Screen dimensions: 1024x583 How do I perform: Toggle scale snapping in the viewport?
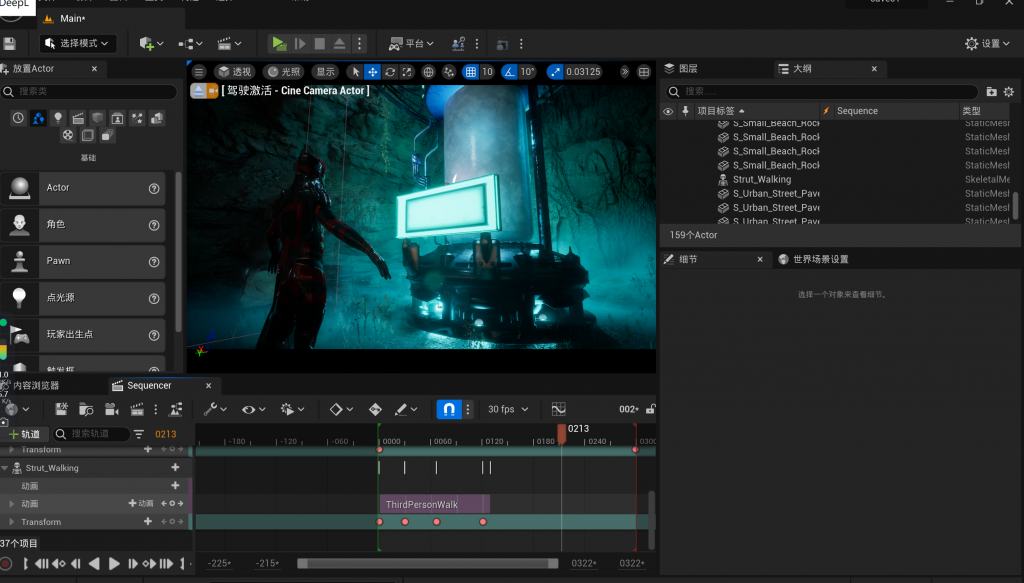tap(554, 72)
